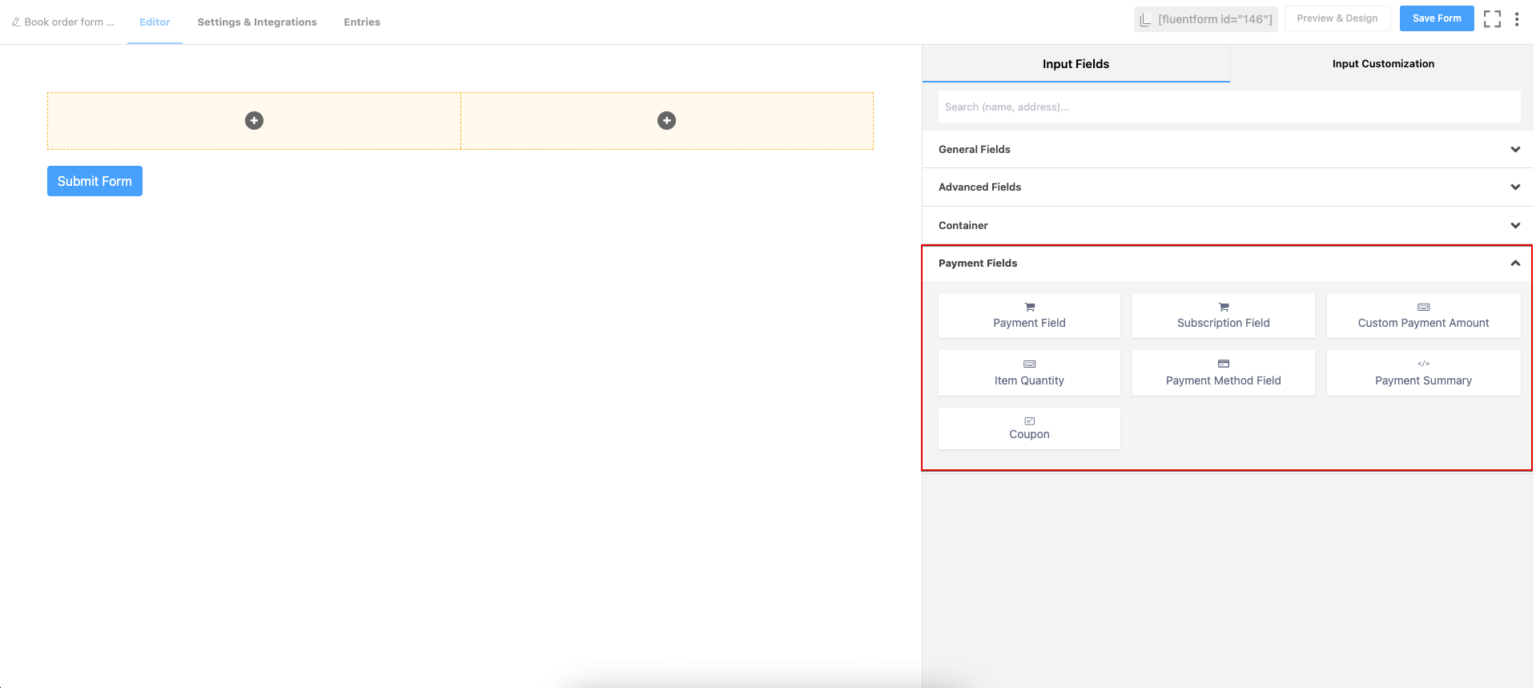Add the Payment Summary element

pyautogui.click(x=1423, y=373)
